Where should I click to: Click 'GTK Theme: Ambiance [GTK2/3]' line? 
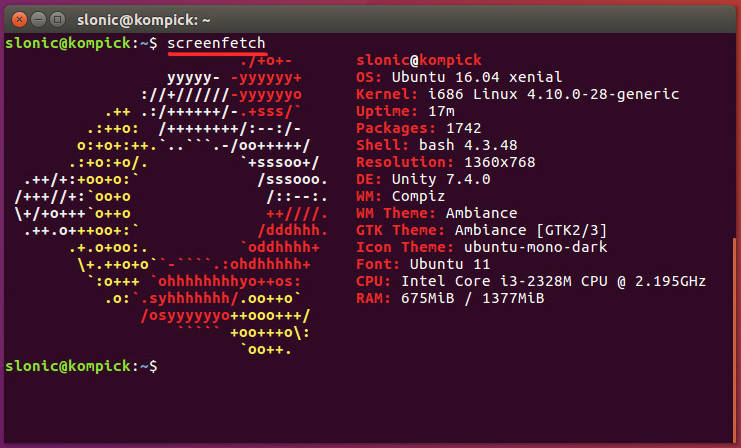(x=482, y=230)
